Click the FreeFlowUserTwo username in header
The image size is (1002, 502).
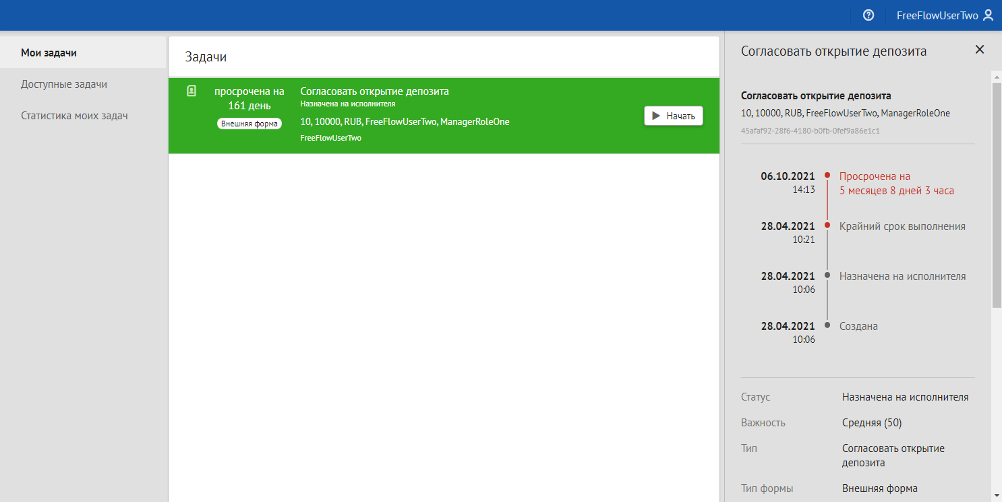click(937, 15)
